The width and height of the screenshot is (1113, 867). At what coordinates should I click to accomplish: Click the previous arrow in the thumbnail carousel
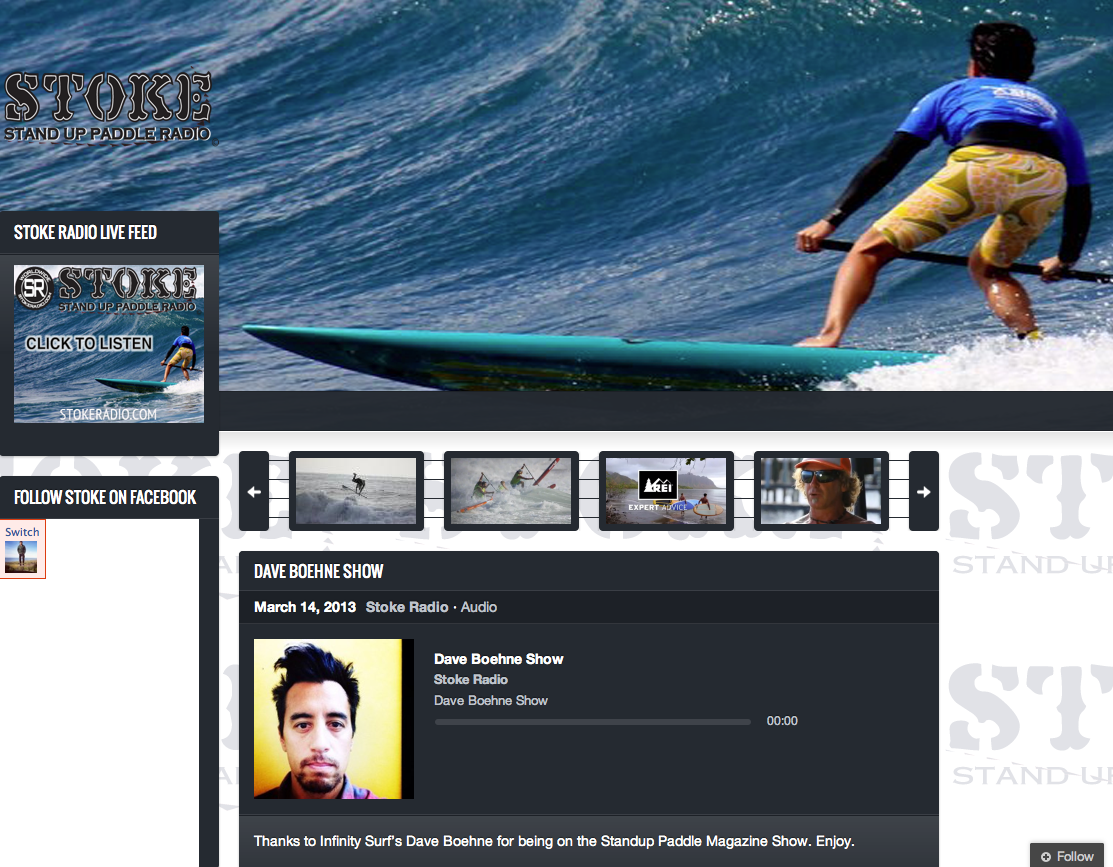point(254,491)
